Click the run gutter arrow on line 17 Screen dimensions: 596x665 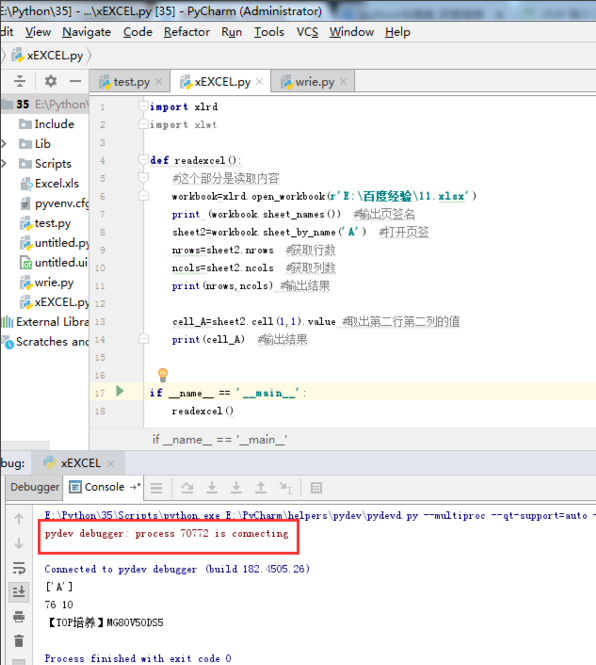[x=120, y=391]
